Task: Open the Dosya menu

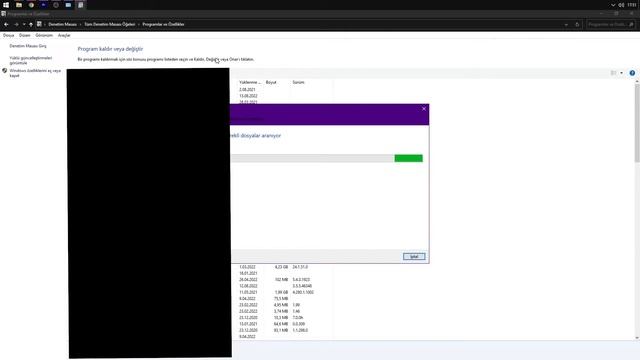Action: coord(9,36)
